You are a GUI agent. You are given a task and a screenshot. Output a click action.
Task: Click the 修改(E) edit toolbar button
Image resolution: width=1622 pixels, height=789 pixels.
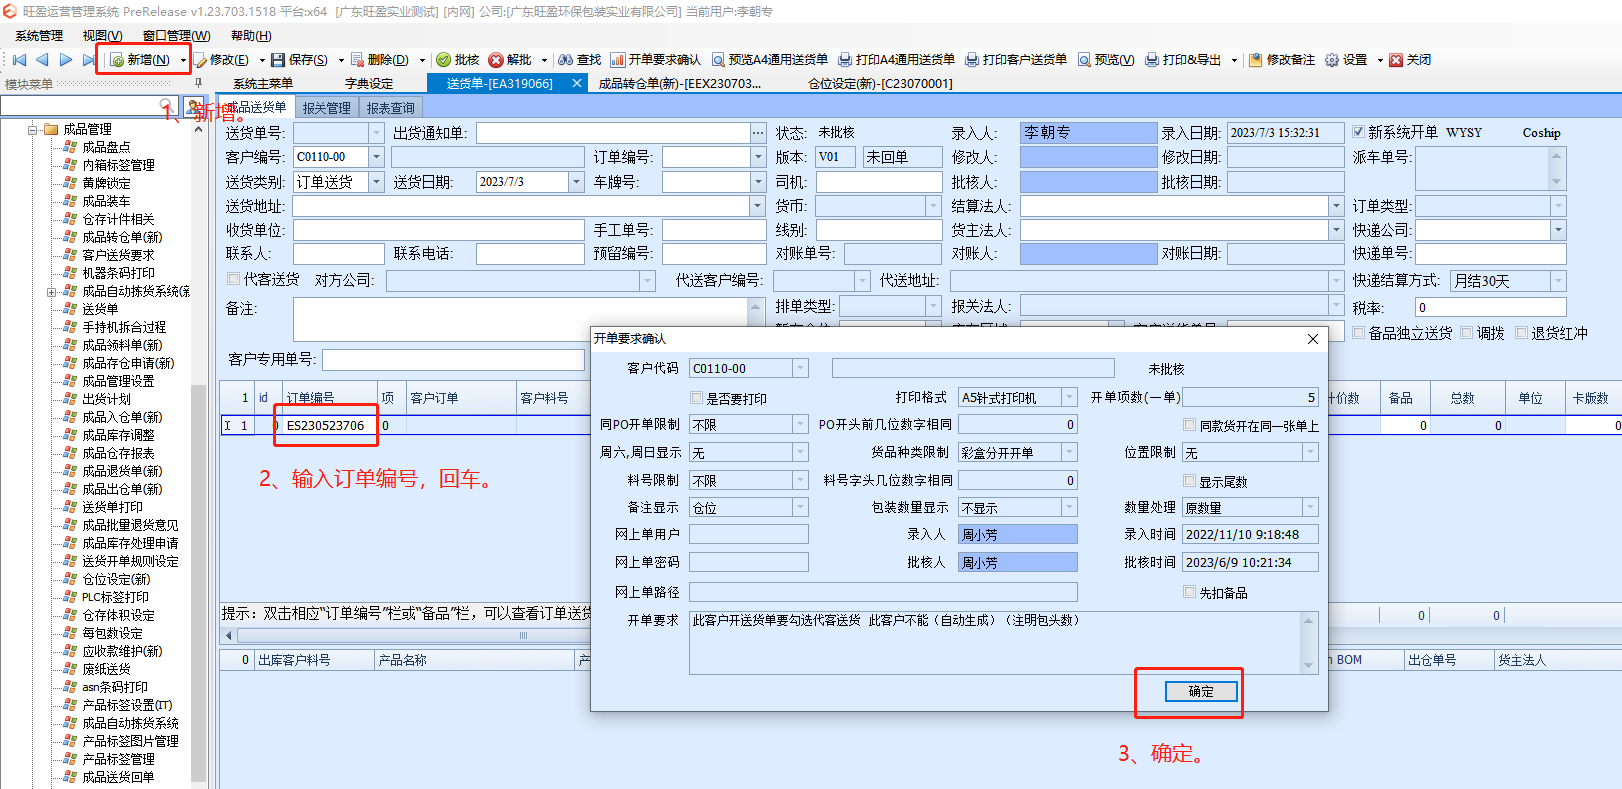pos(221,60)
